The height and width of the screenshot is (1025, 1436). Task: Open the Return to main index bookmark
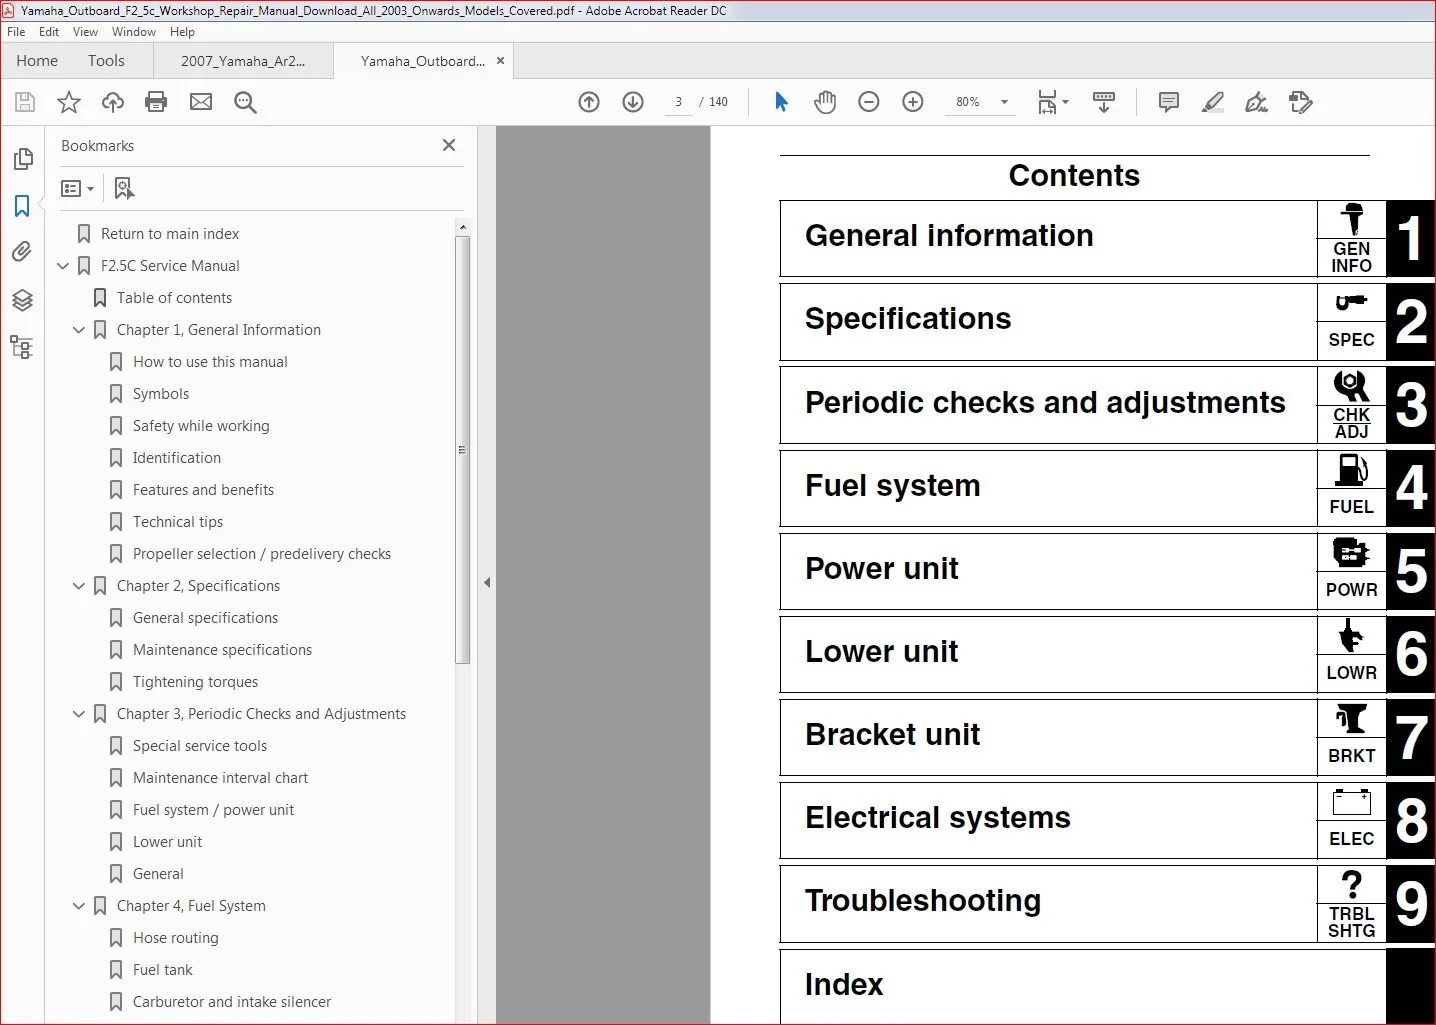coord(170,234)
